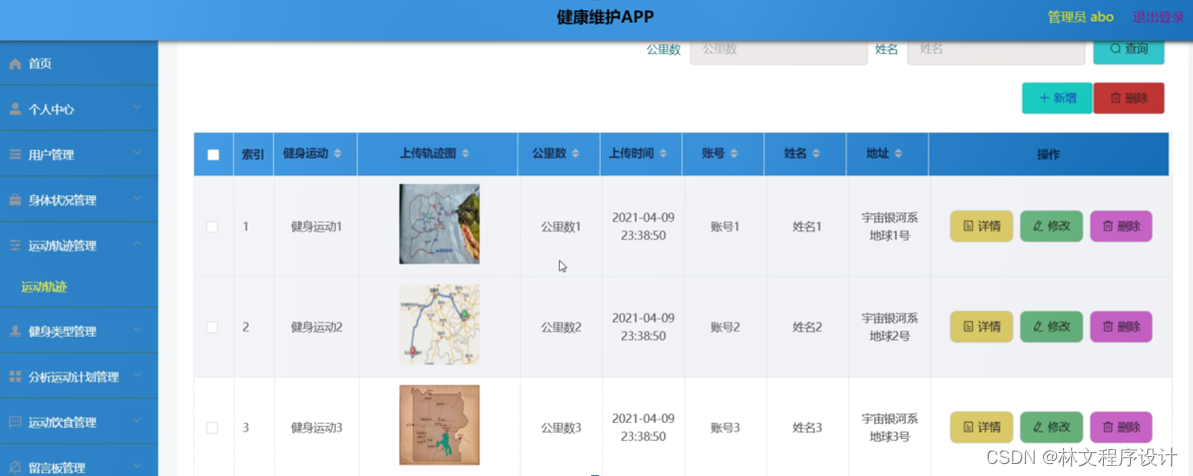Image resolution: width=1193 pixels, height=476 pixels.
Task: Click the green 新增 button
Action: (x=1057, y=98)
